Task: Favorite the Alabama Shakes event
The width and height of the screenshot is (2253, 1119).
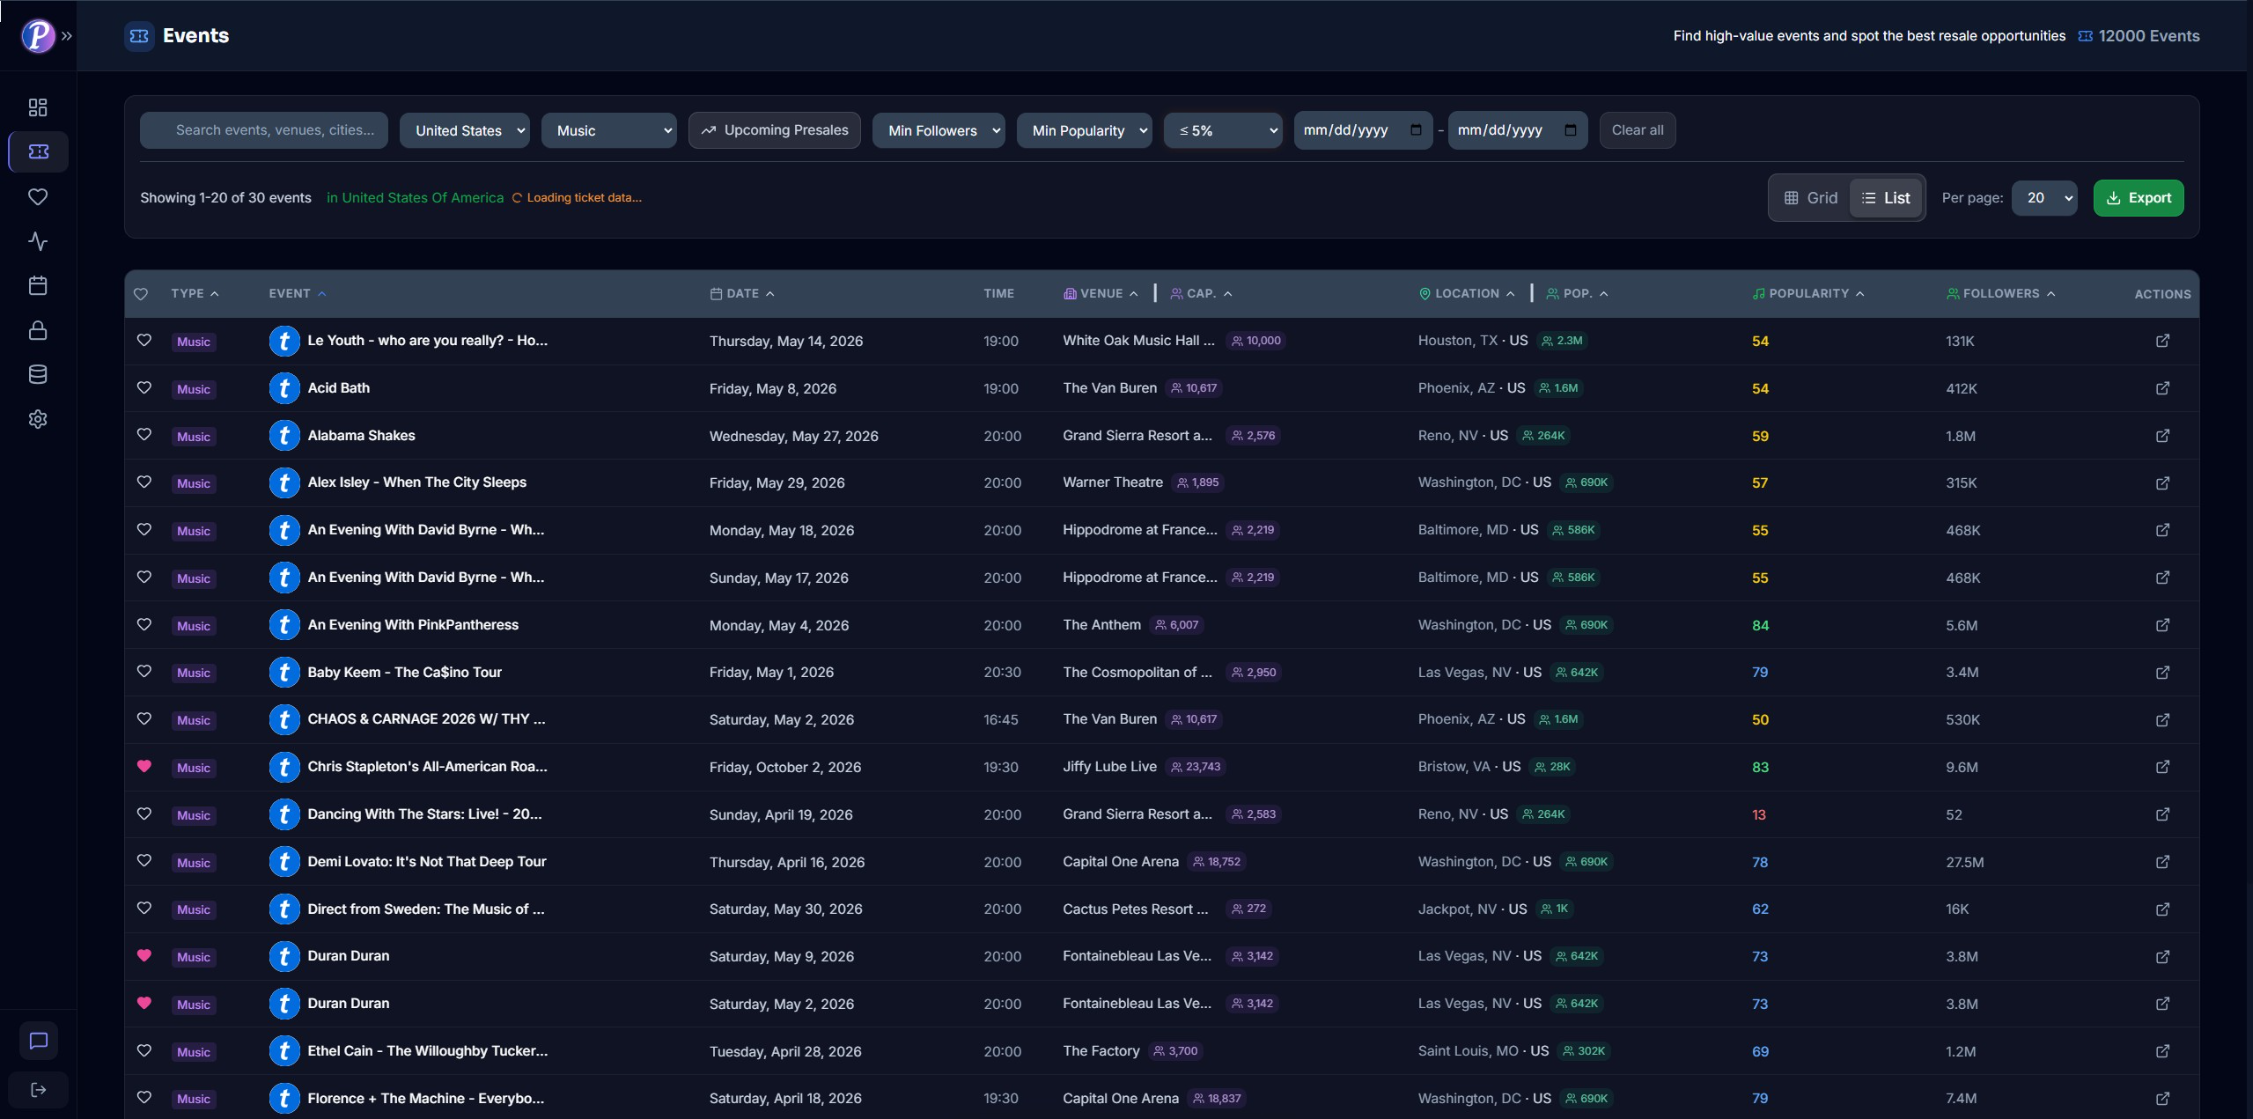Action: pyautogui.click(x=144, y=436)
